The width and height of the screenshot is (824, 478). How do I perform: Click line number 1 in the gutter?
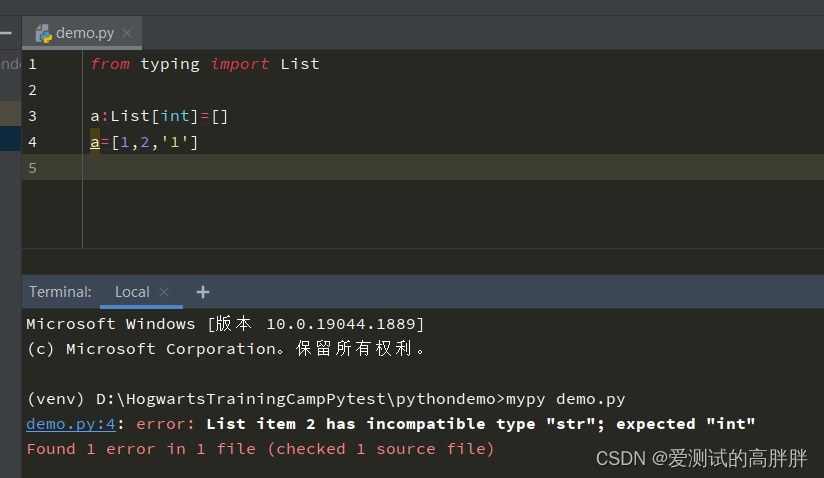pyautogui.click(x=33, y=64)
